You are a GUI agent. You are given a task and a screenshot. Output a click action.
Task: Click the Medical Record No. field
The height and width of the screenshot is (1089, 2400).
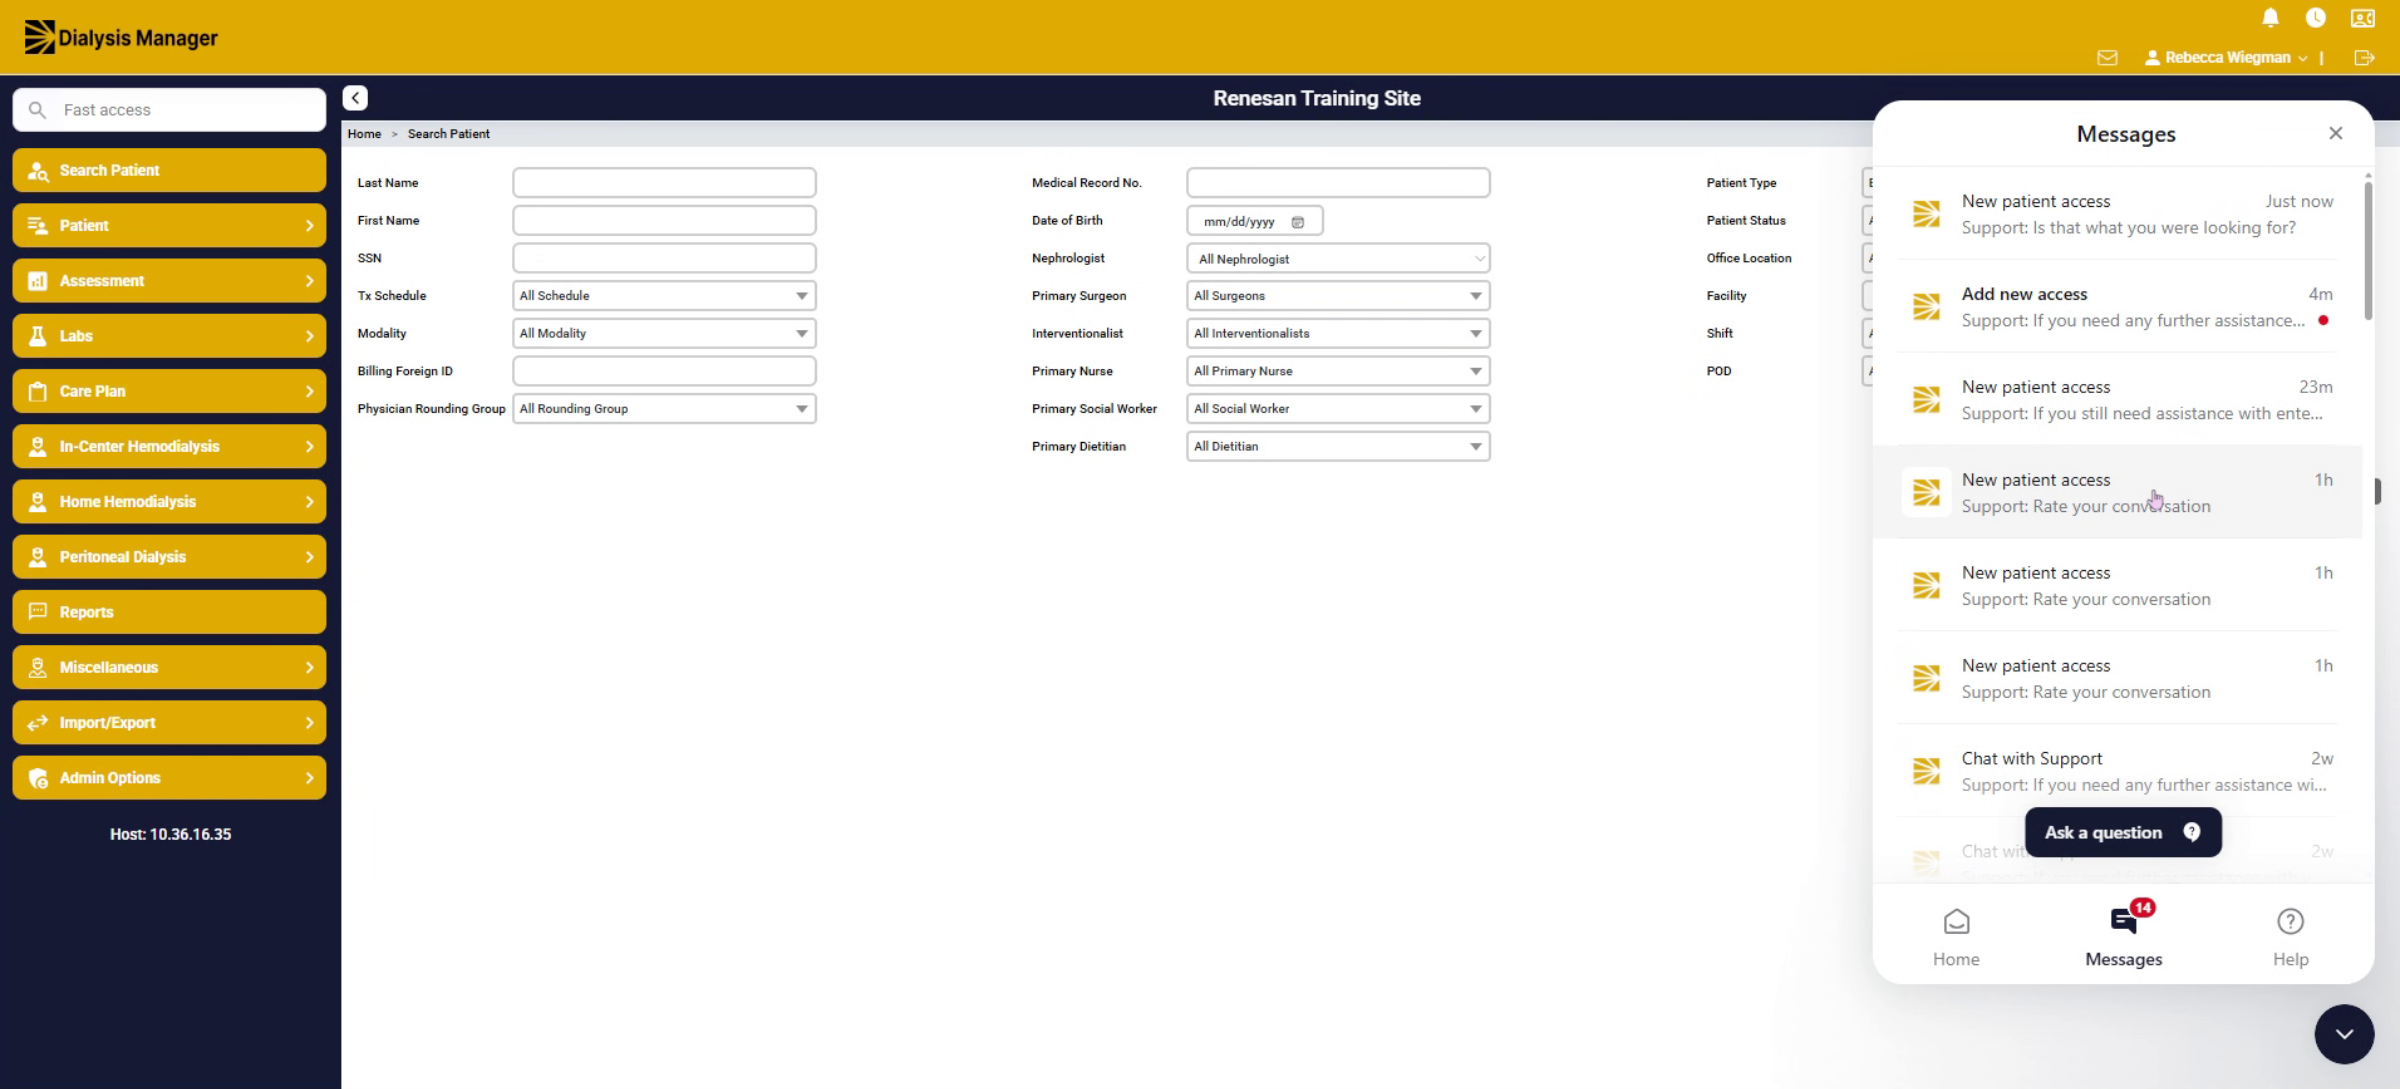(1338, 183)
